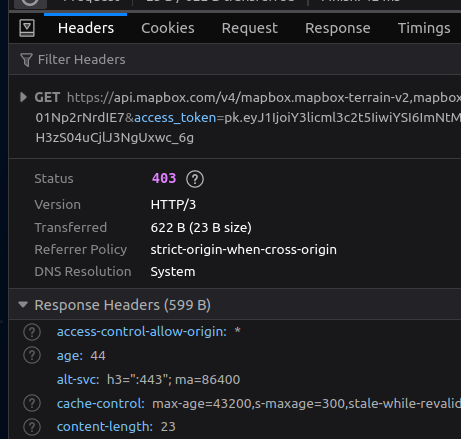The width and height of the screenshot is (461, 439).
Task: Open help icon for cache-control header
Action: pos(32,403)
